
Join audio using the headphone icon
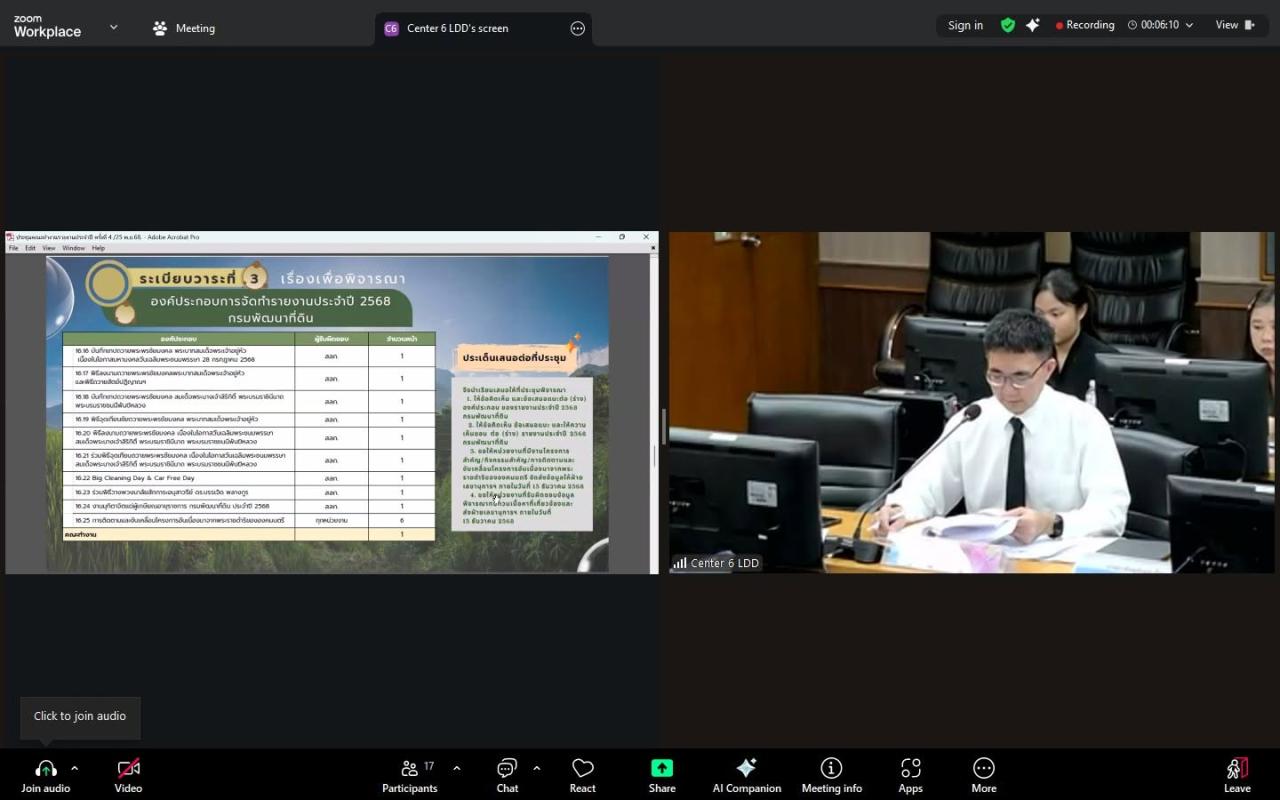pos(46,775)
